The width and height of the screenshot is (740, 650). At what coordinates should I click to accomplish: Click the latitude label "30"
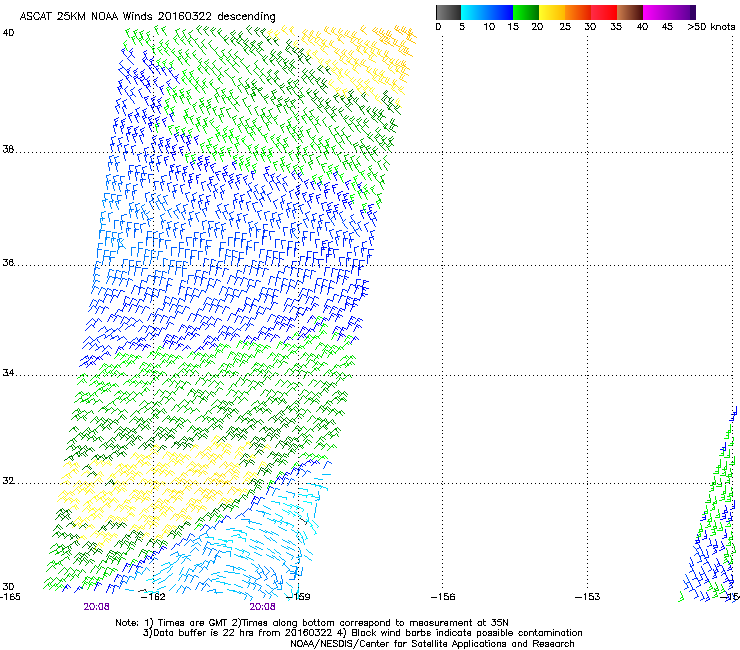tap(8, 586)
